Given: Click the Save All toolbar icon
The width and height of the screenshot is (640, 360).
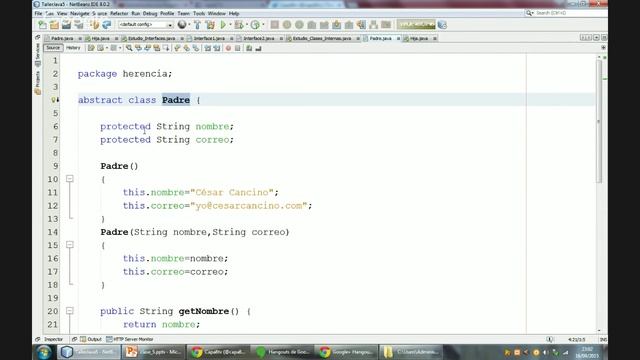Looking at the screenshot, I should [x=78, y=25].
